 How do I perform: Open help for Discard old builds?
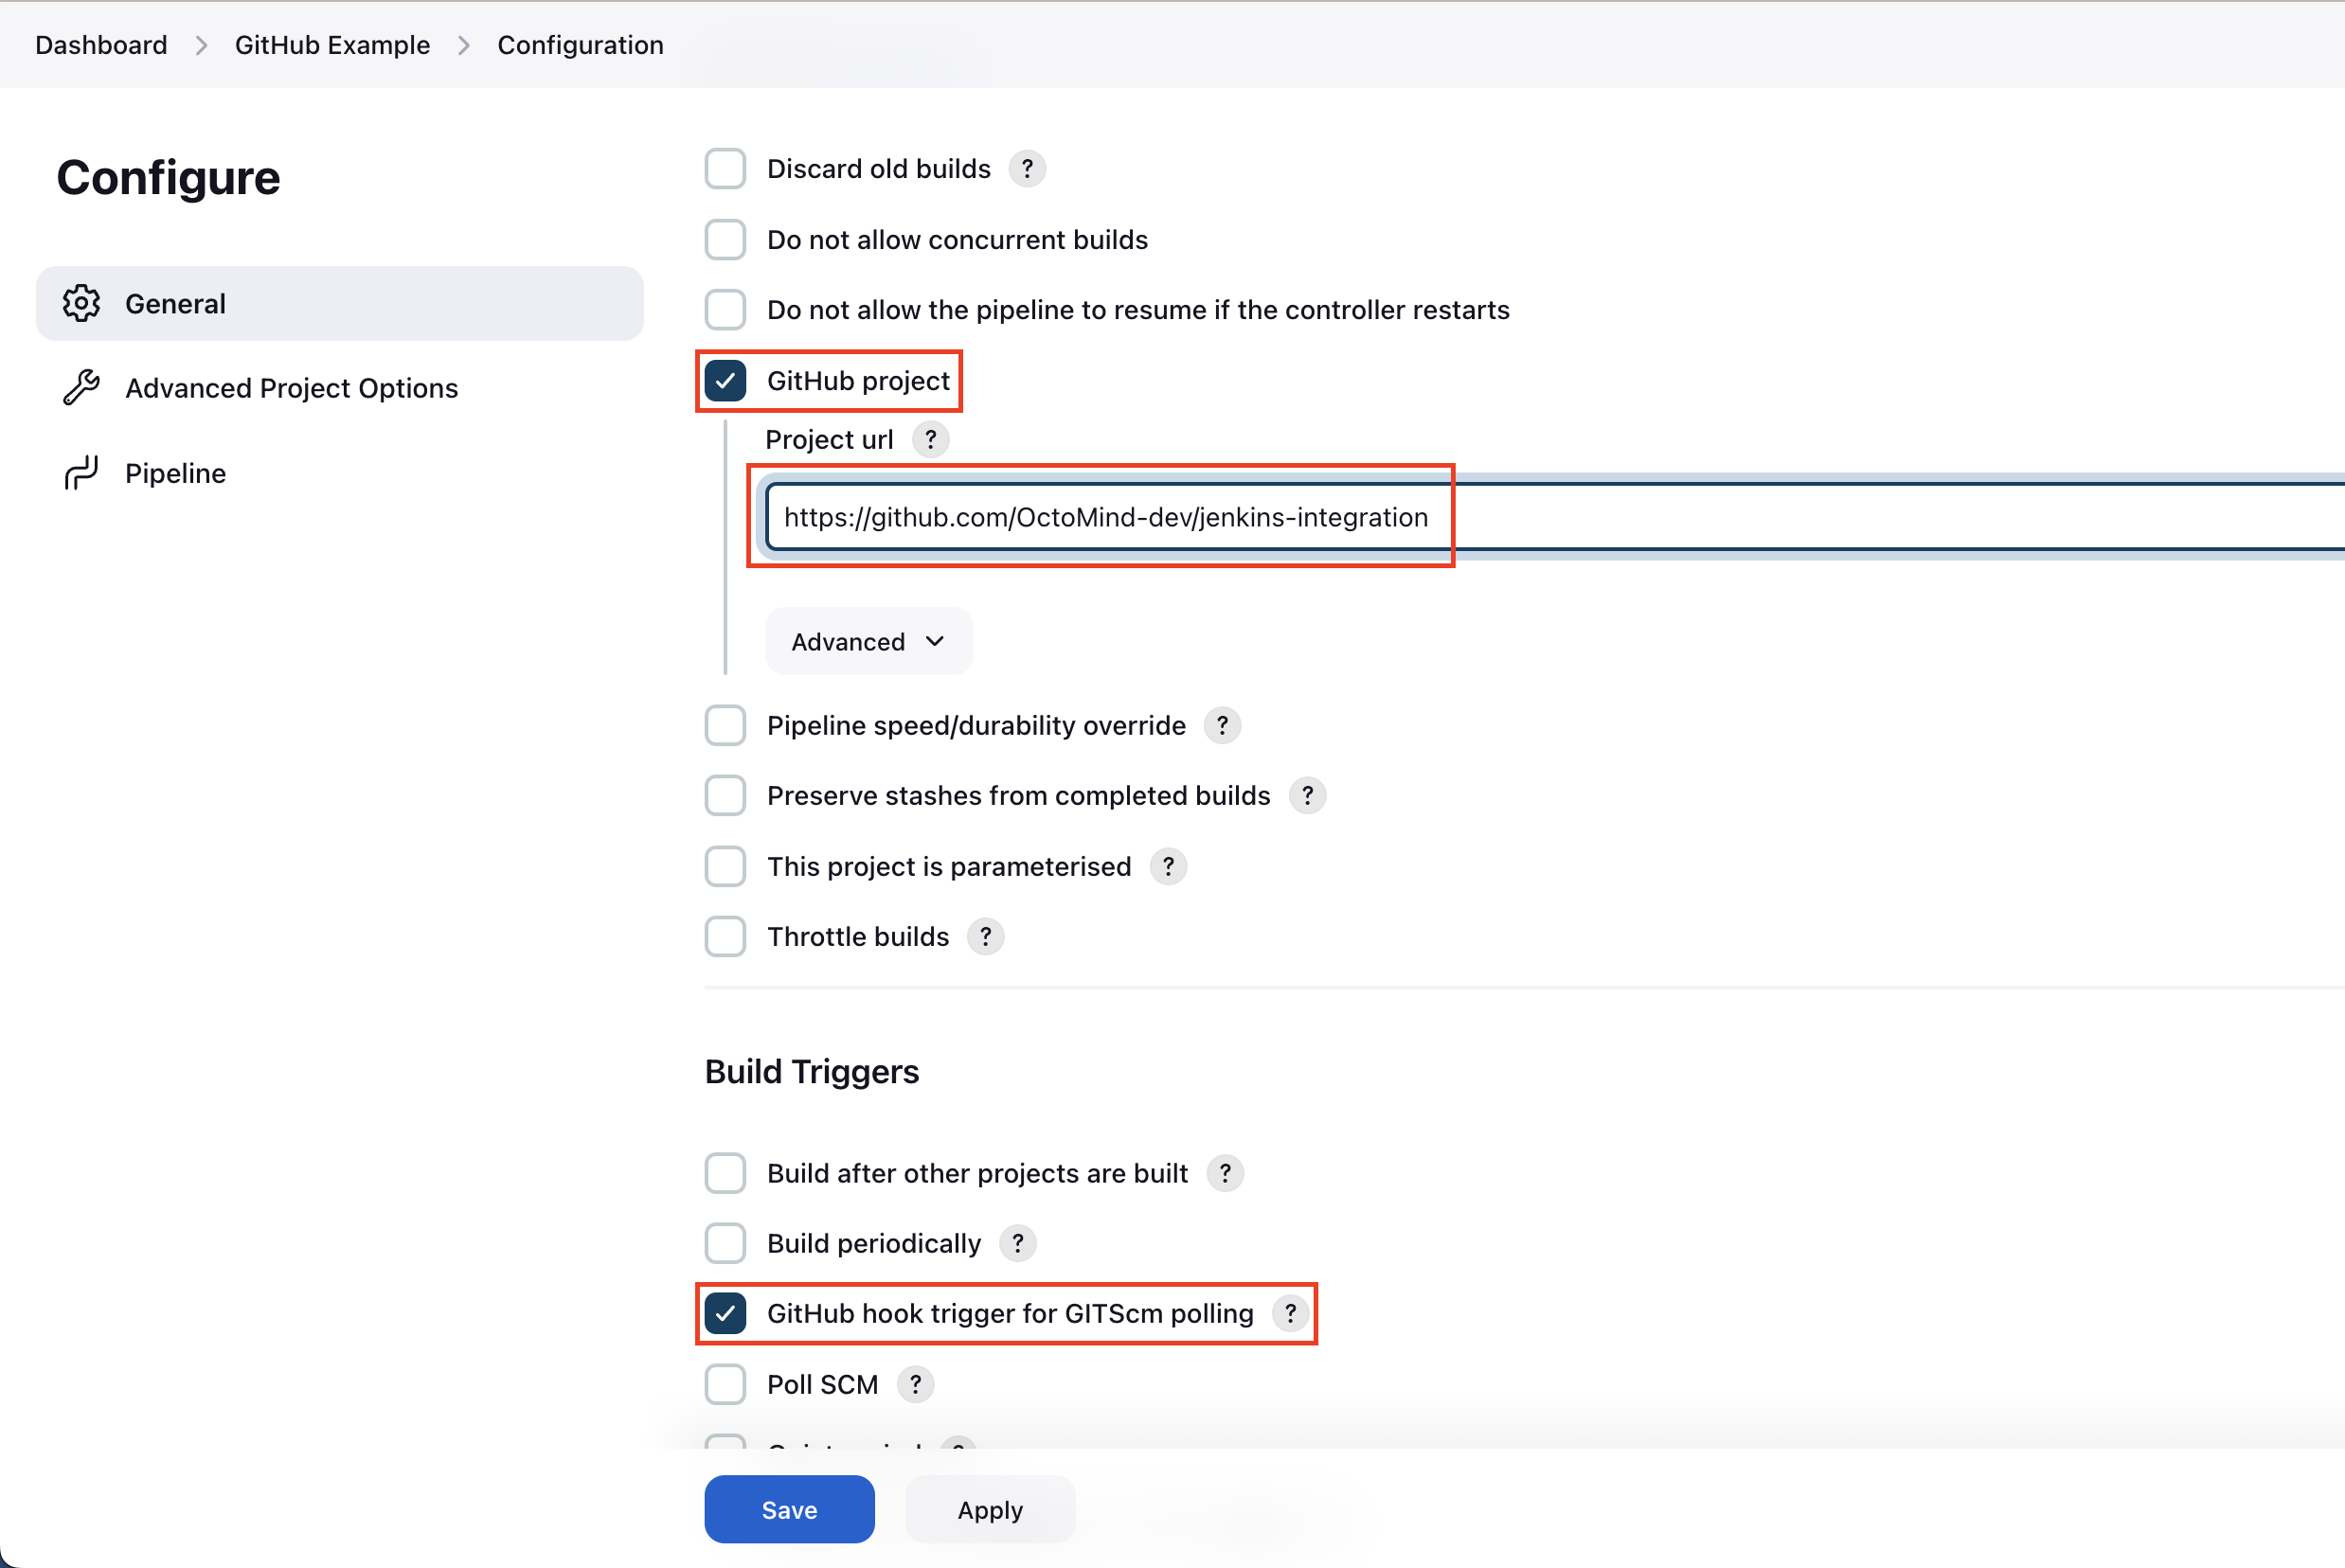pos(1027,168)
